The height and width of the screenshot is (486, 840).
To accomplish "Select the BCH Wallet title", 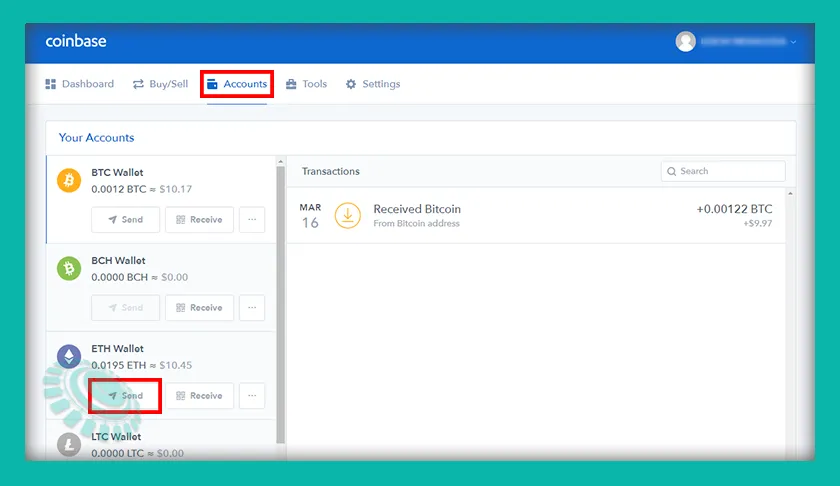I will point(118,260).
